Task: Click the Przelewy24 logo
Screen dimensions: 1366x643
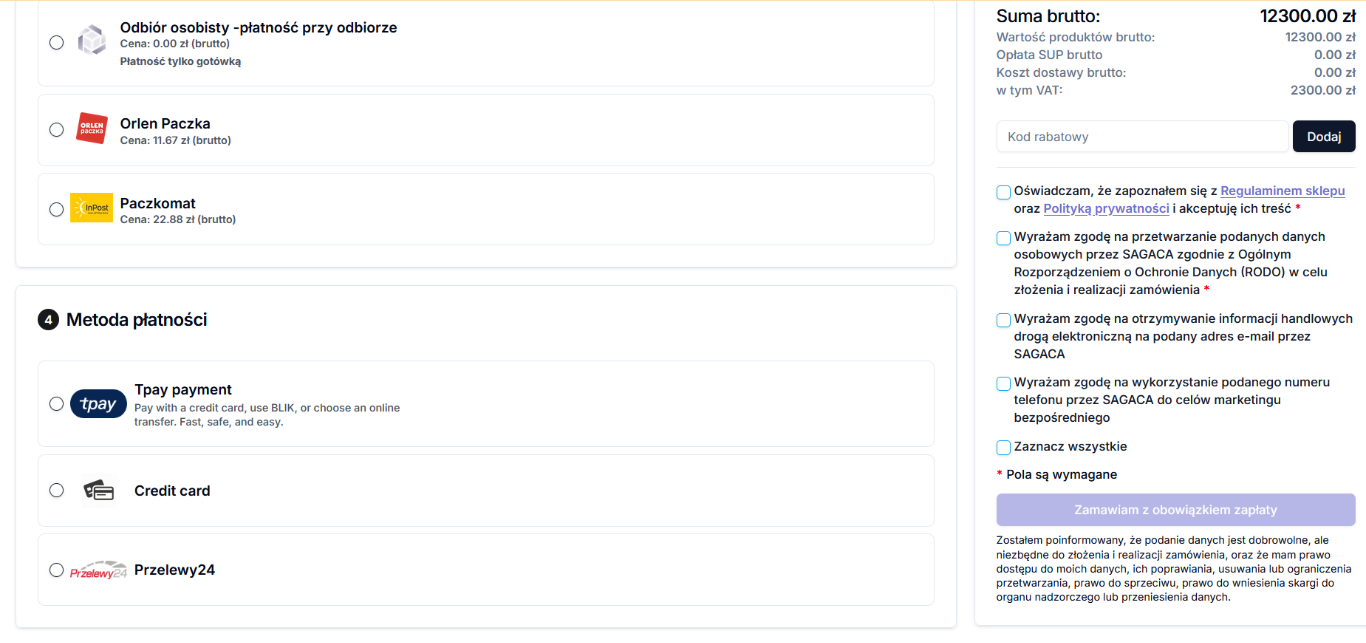Action: tap(98, 570)
